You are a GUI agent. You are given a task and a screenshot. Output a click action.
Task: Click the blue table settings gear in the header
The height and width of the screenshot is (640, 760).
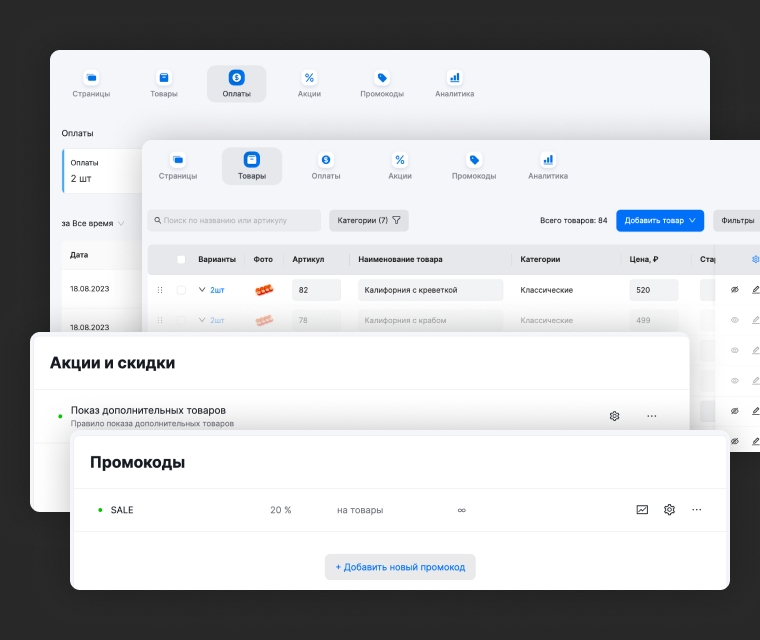pyautogui.click(x=755, y=259)
